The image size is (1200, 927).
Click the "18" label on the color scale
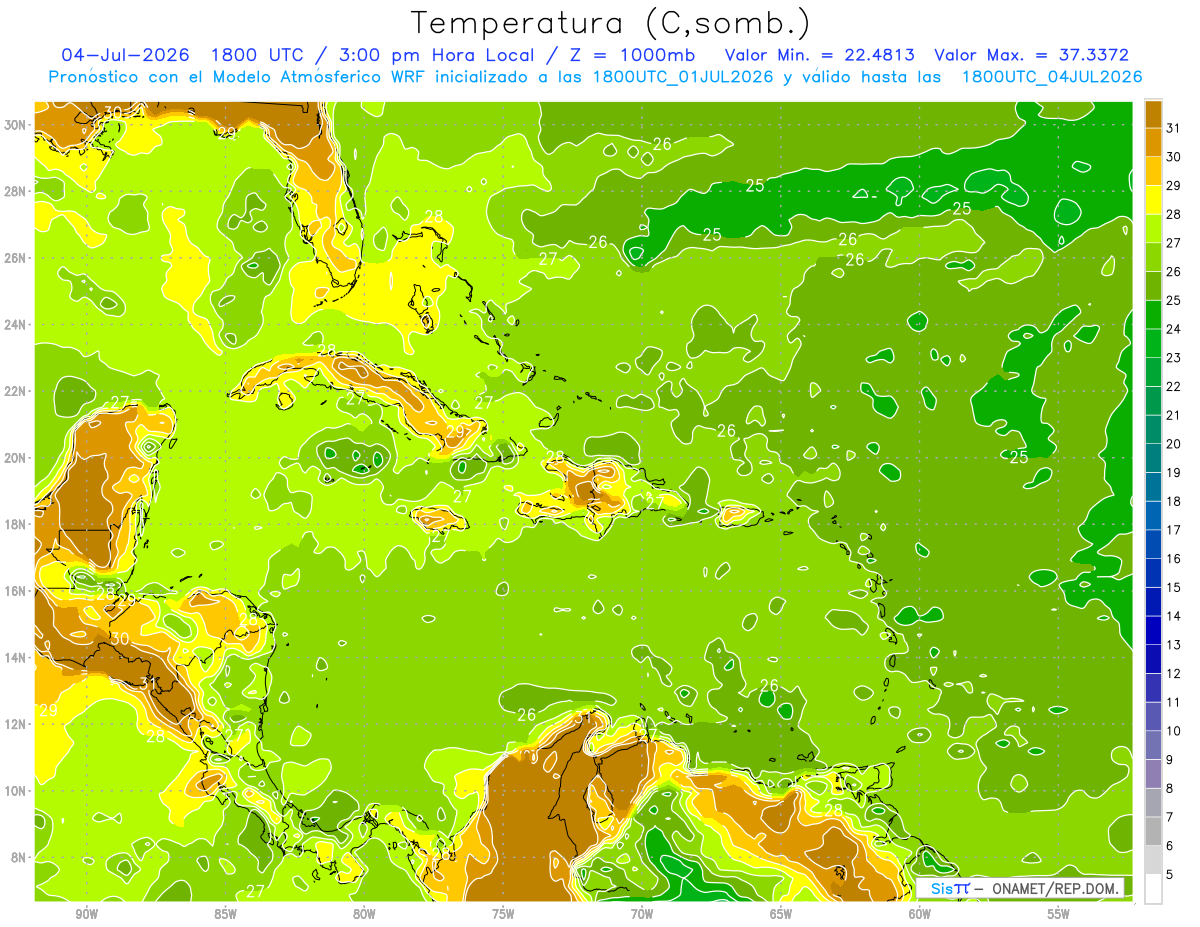(x=1174, y=501)
